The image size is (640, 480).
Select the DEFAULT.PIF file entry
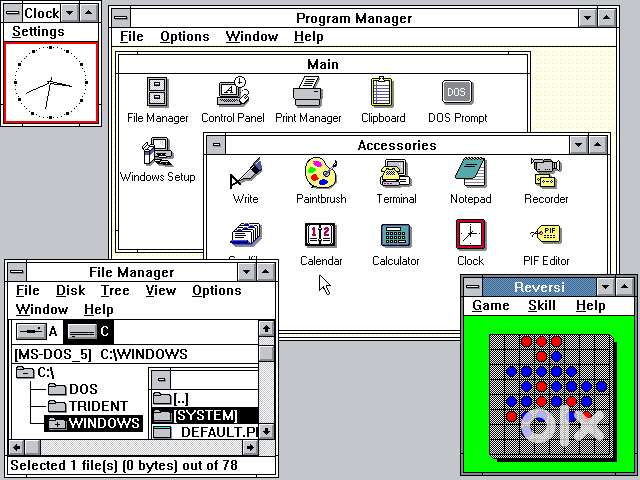click(x=205, y=432)
